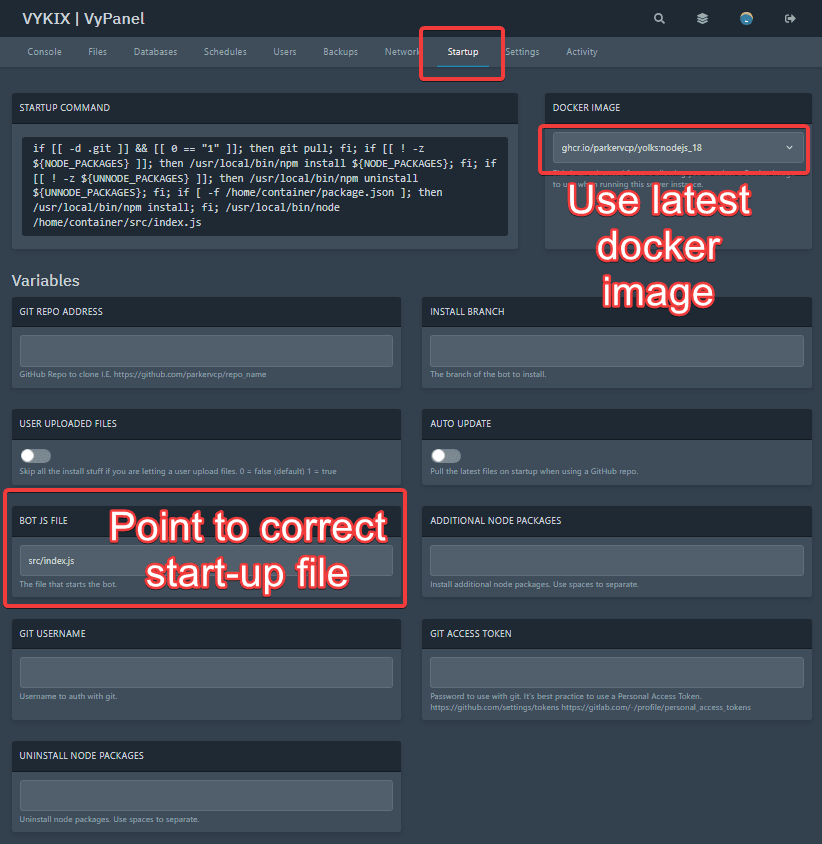Screen dimensions: 822x844
Task: Click the server layers stack icon
Action: click(x=702, y=19)
